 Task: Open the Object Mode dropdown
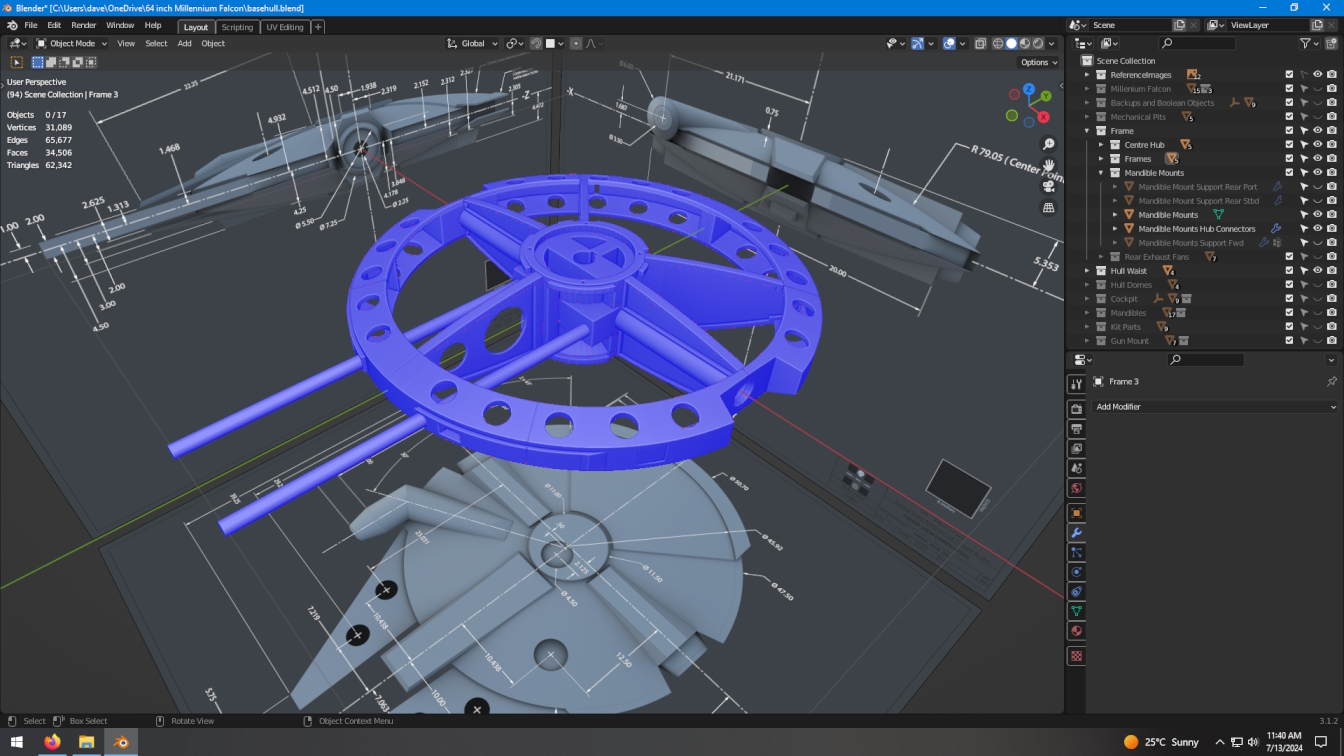point(72,43)
